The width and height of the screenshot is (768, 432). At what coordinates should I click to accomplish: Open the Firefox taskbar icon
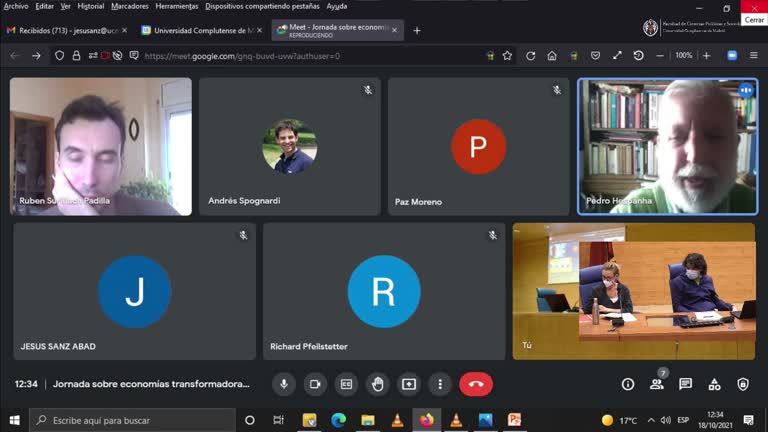[427, 420]
